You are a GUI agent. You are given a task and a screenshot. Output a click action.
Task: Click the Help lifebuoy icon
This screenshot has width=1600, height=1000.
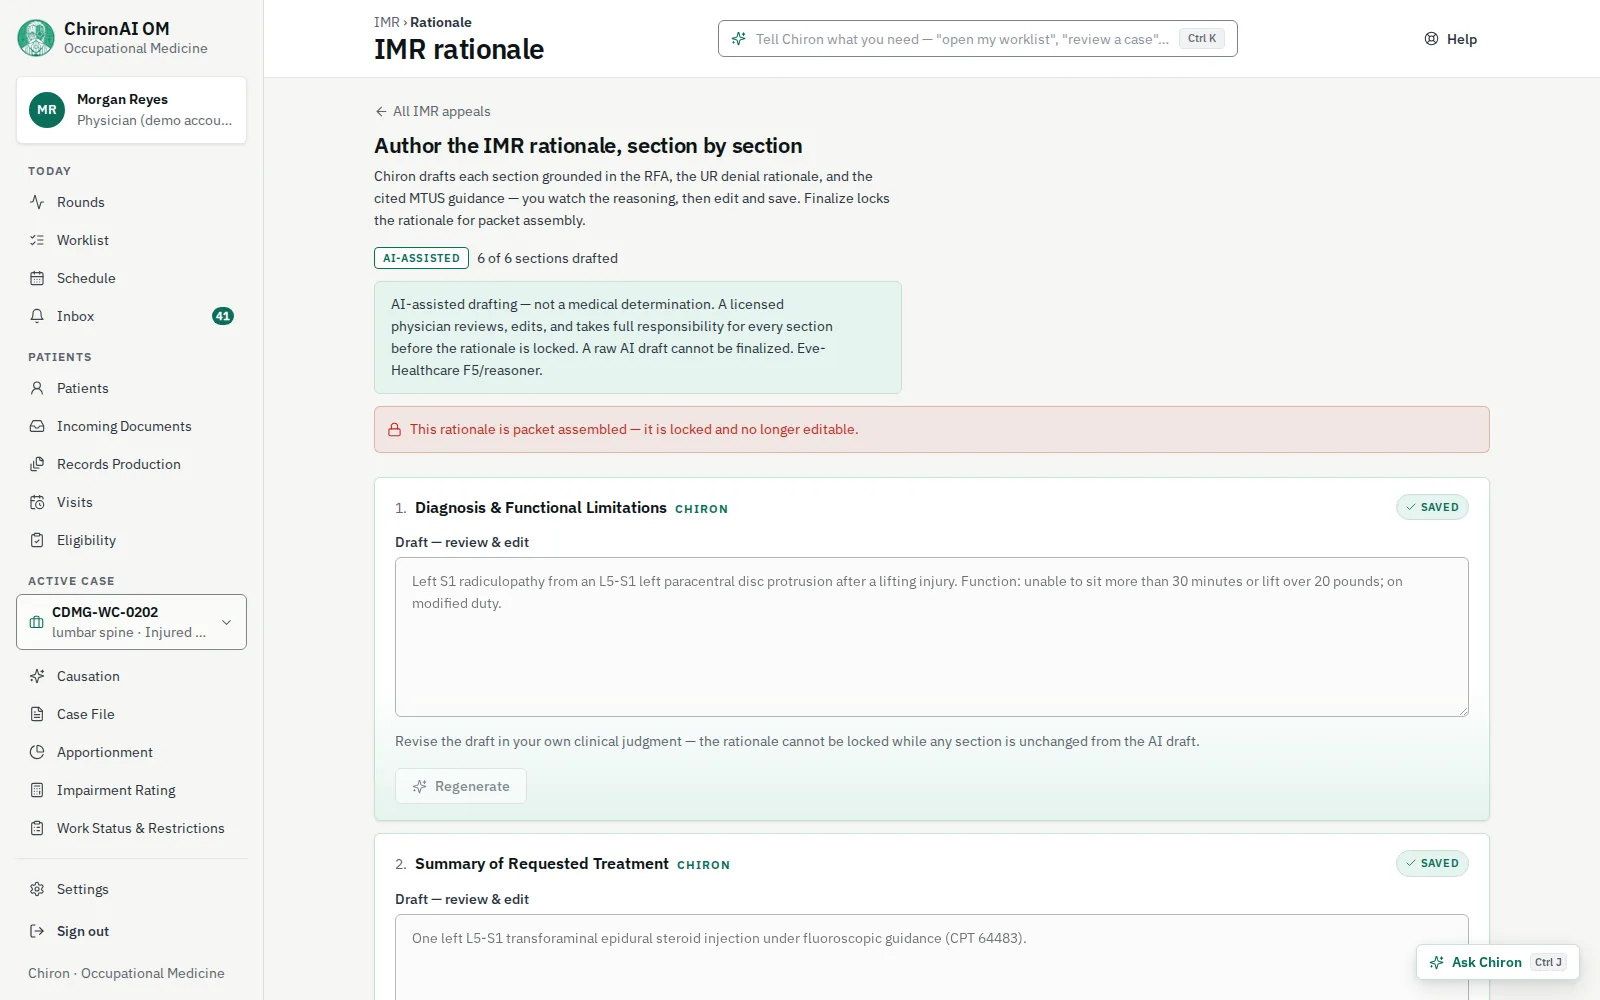[x=1431, y=39]
